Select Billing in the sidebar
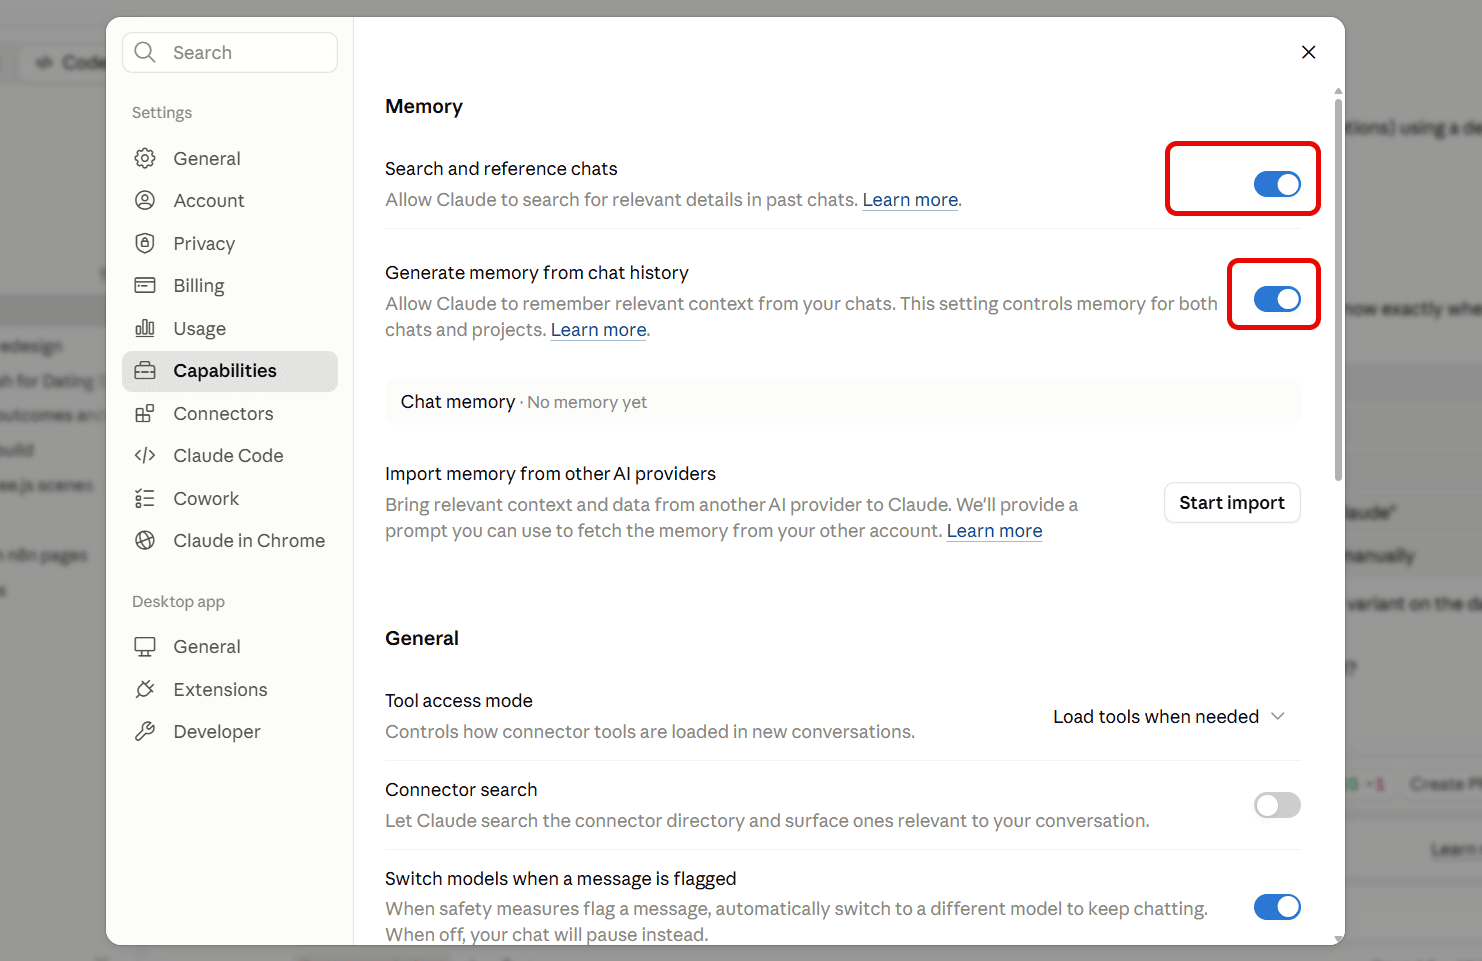Viewport: 1482px width, 961px height. [230, 285]
